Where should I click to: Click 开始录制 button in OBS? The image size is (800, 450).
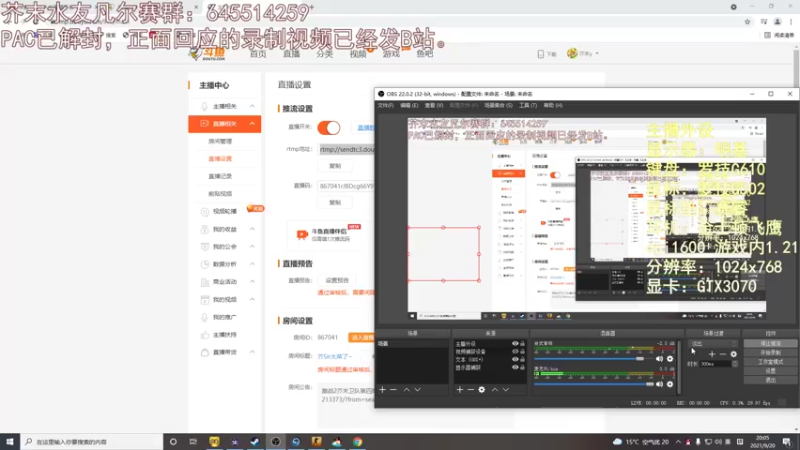pos(770,353)
